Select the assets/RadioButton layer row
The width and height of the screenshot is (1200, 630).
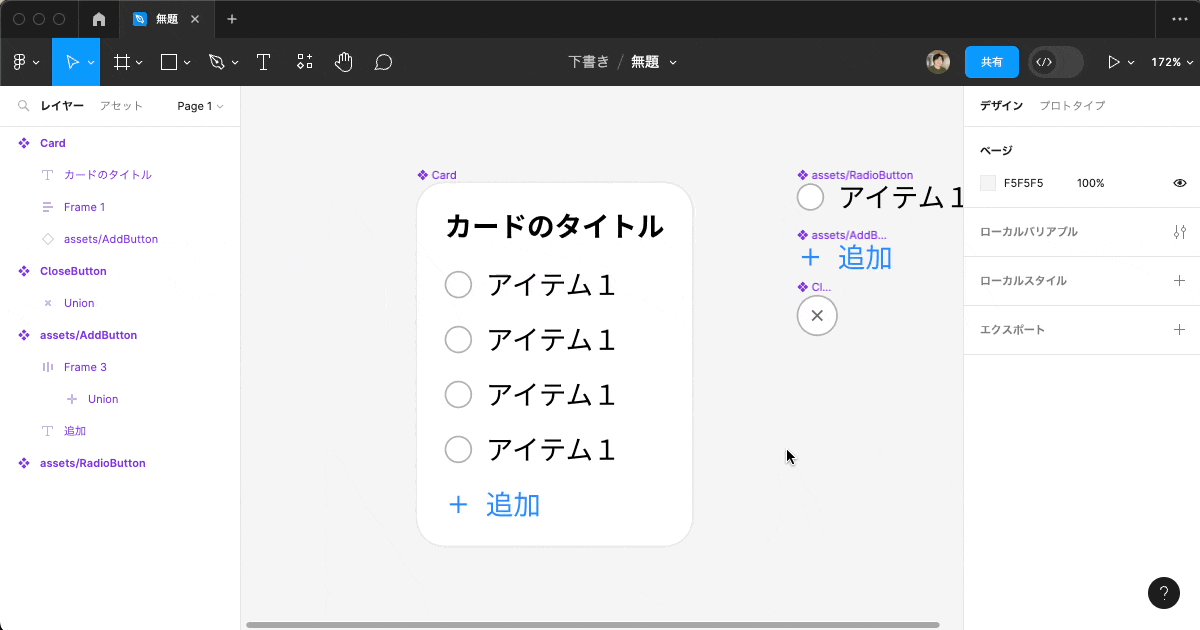[x=120, y=463]
